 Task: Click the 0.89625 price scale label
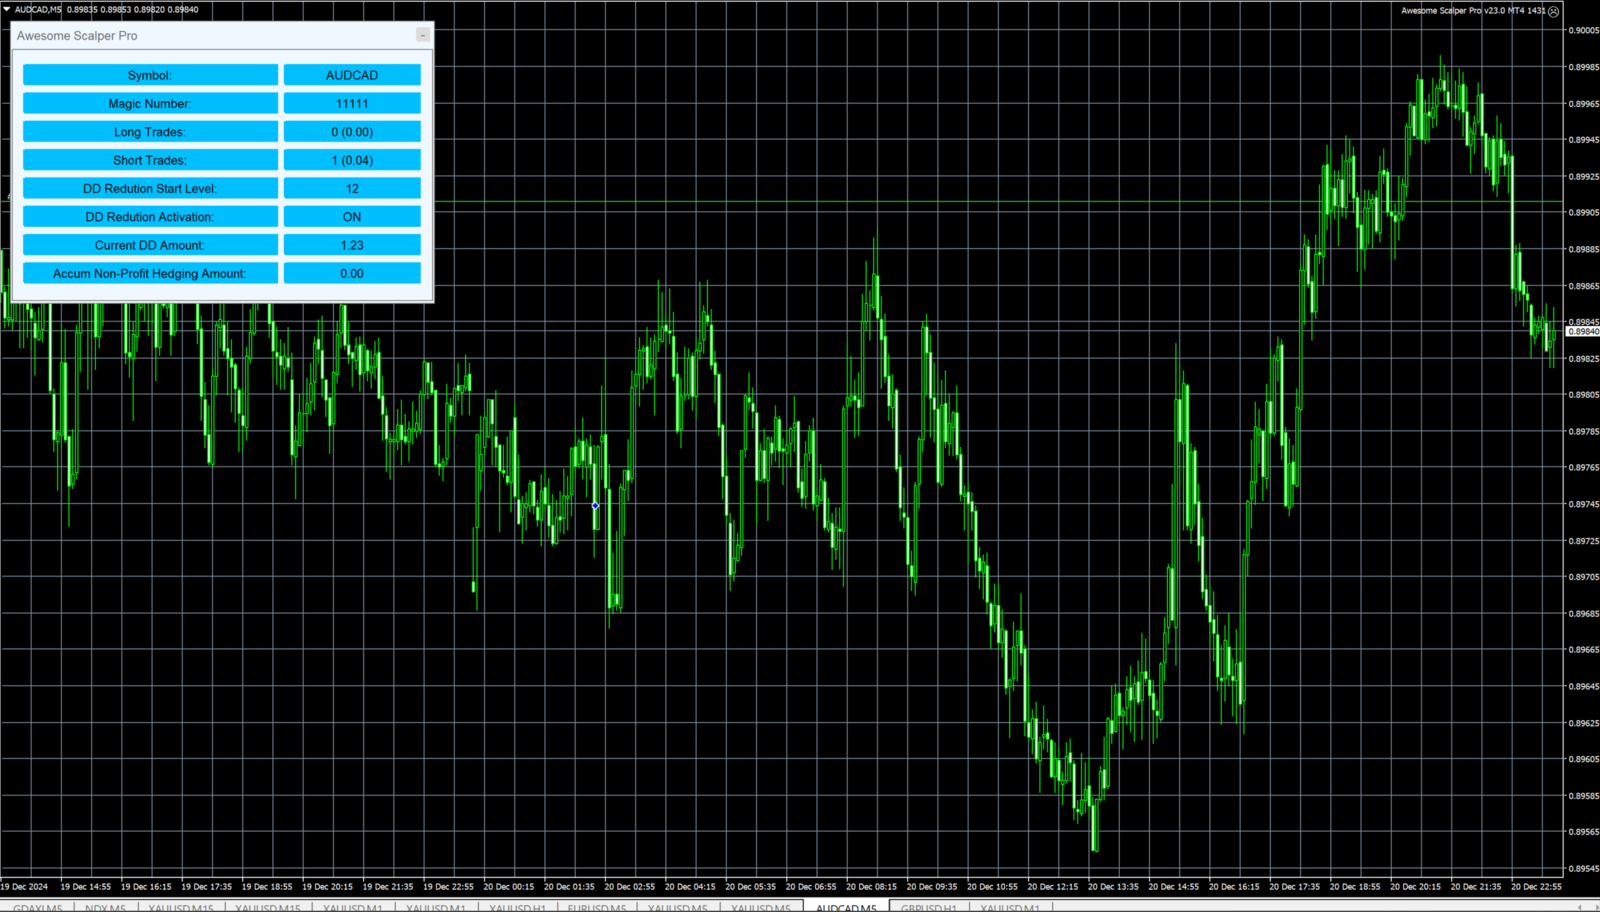coord(1583,723)
